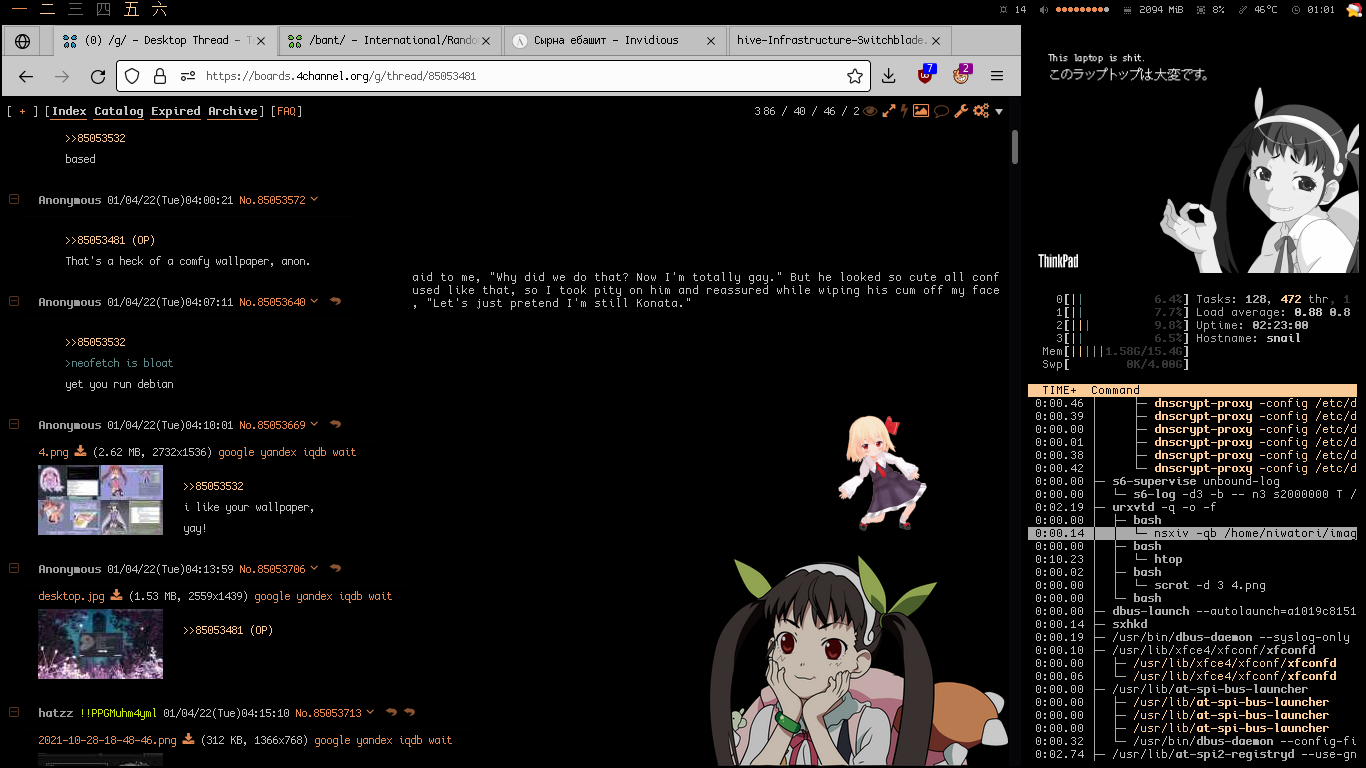Screen dimensions: 1366x768
Task: Toggle the lightning bolt thread-updater icon
Action: pyautogui.click(x=904, y=111)
